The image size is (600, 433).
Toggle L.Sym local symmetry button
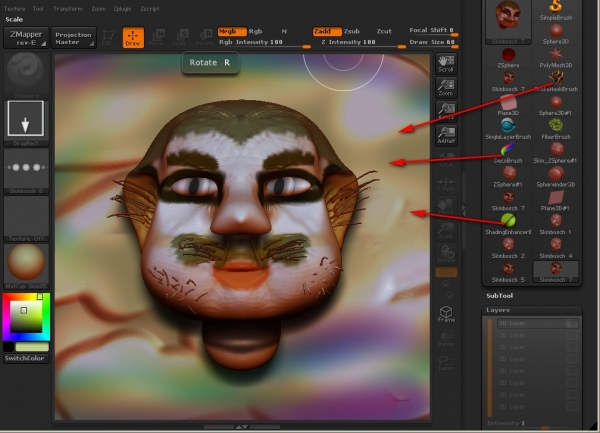coord(446,183)
